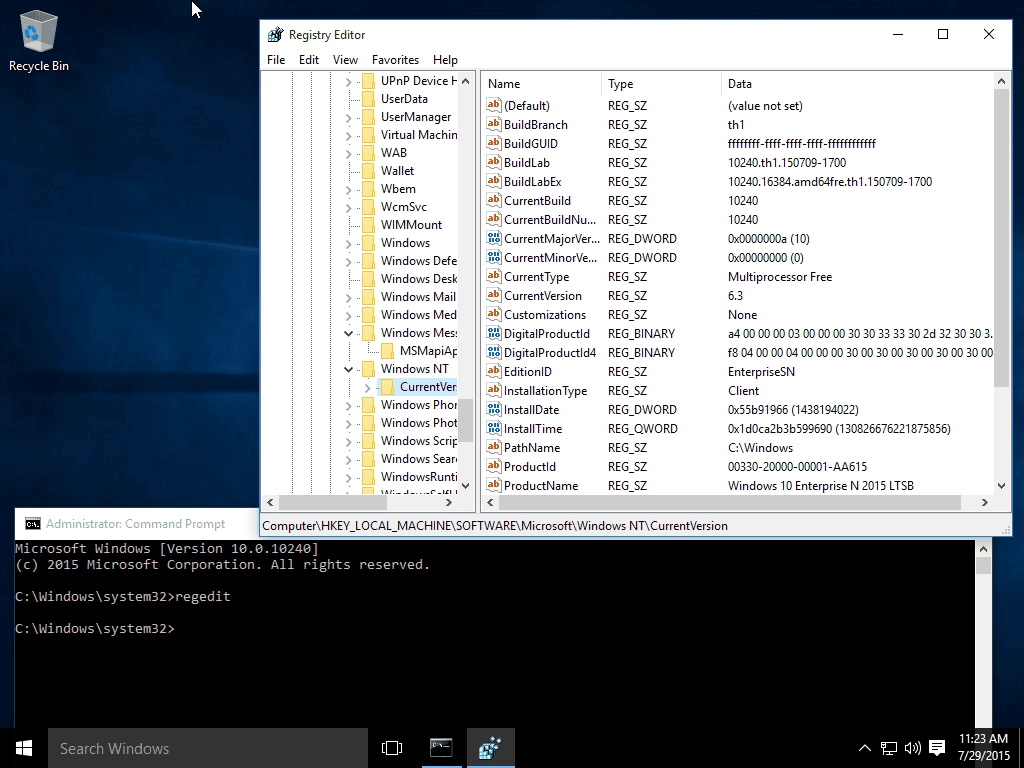This screenshot has height=768, width=1024.
Task: Click the tree pane vertical scroll thumb
Action: tap(465, 421)
